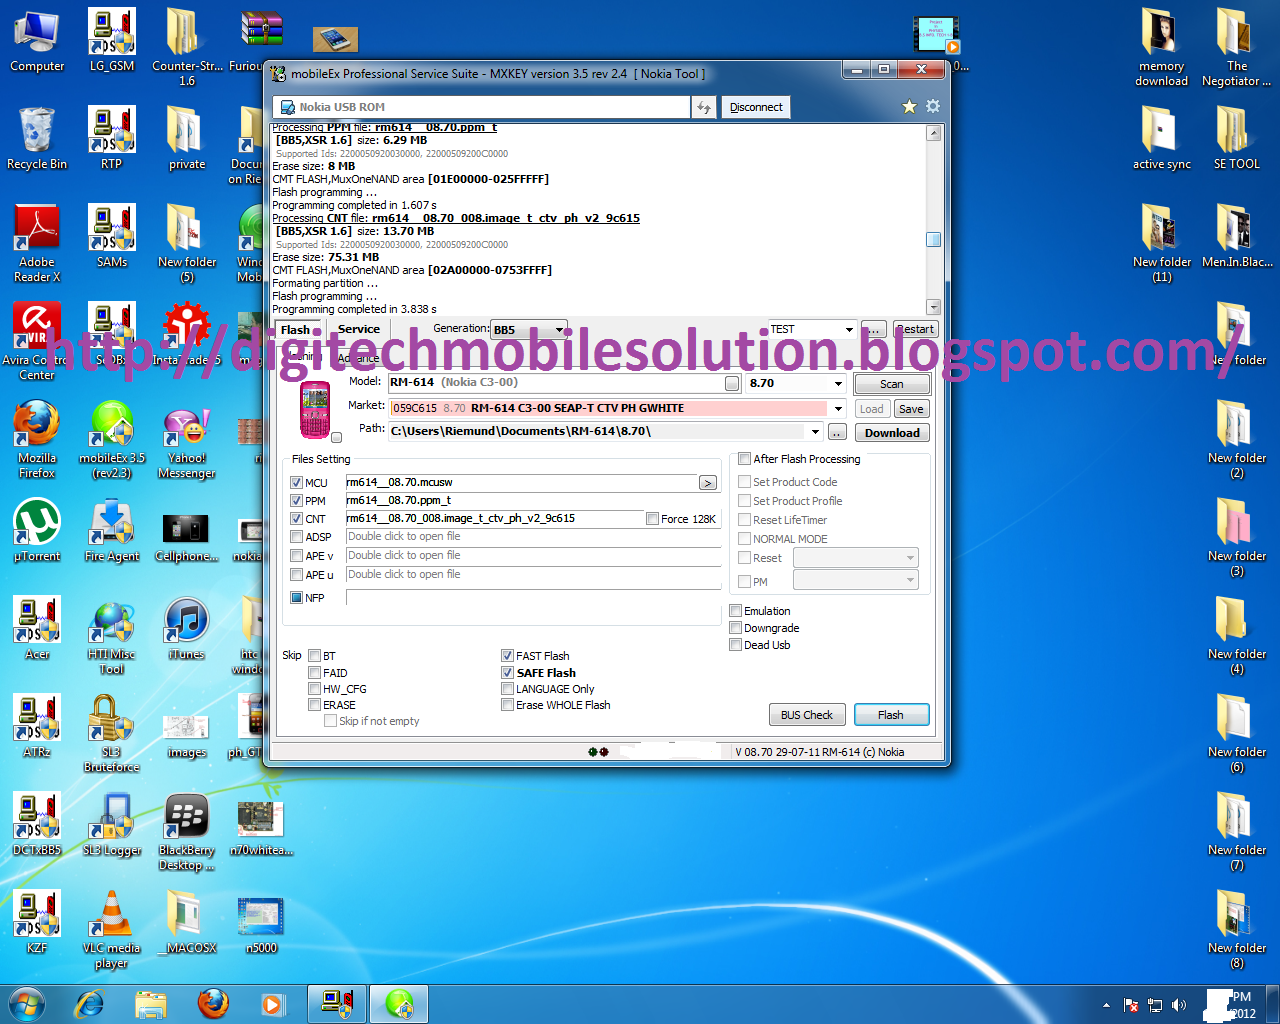
Task: Open the Adobe Reader X desktop icon
Action: (37, 244)
